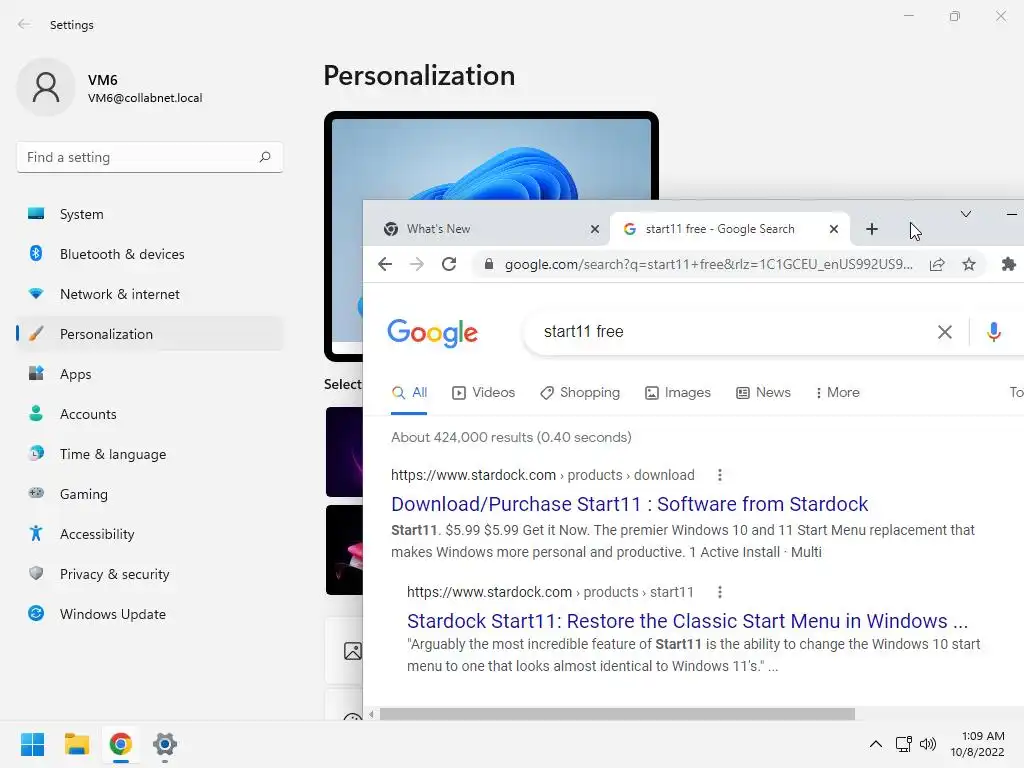
Task: Open volume tray icon
Action: pos(927,744)
